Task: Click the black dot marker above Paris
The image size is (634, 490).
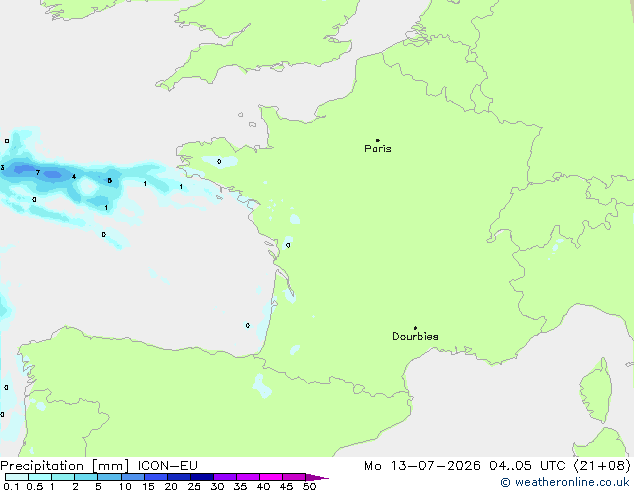Action: [x=378, y=140]
